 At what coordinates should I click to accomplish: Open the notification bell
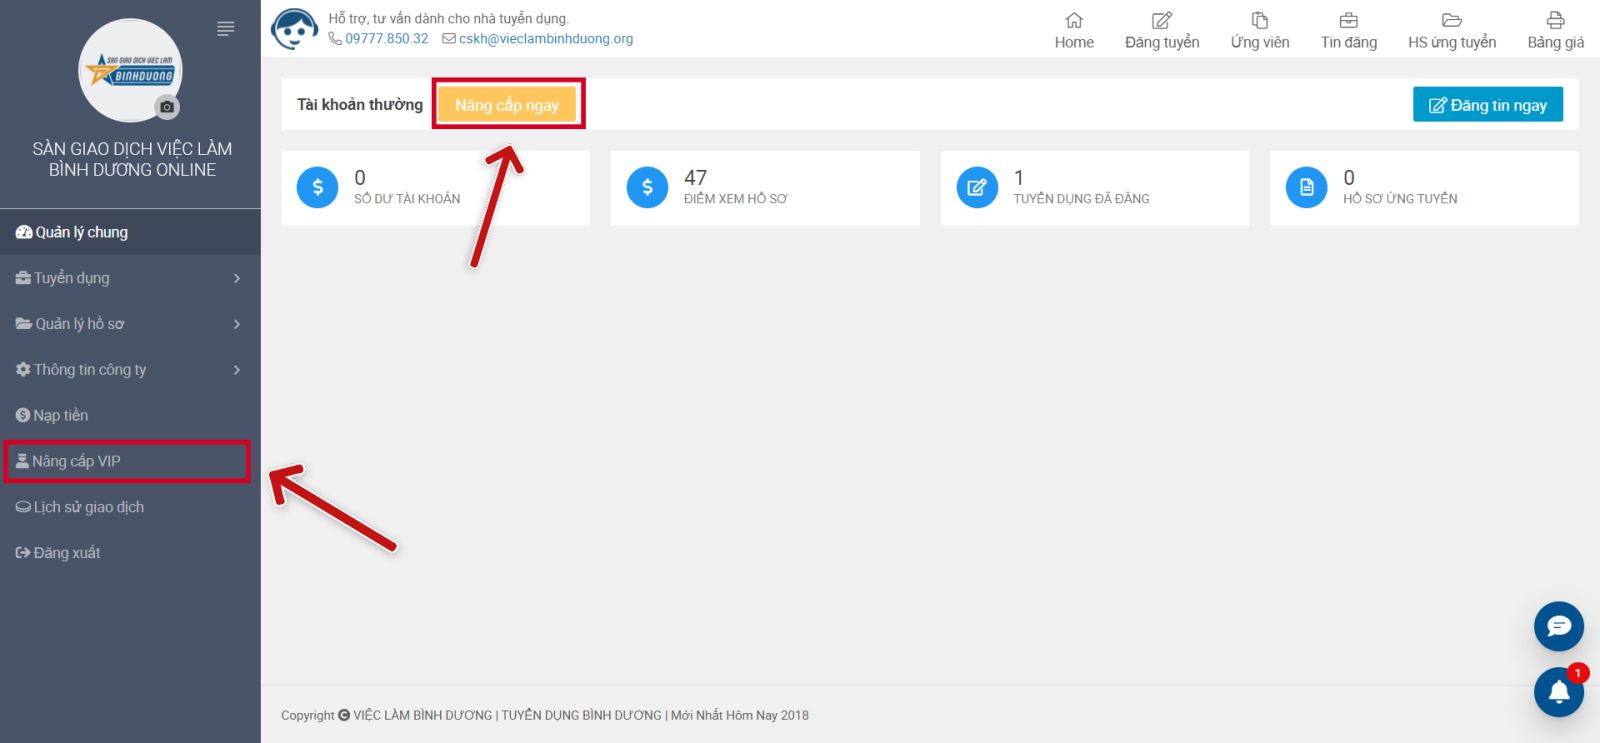(1558, 691)
